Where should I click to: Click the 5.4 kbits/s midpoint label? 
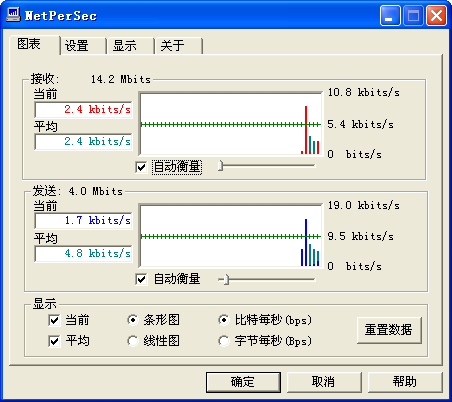pyautogui.click(x=360, y=124)
